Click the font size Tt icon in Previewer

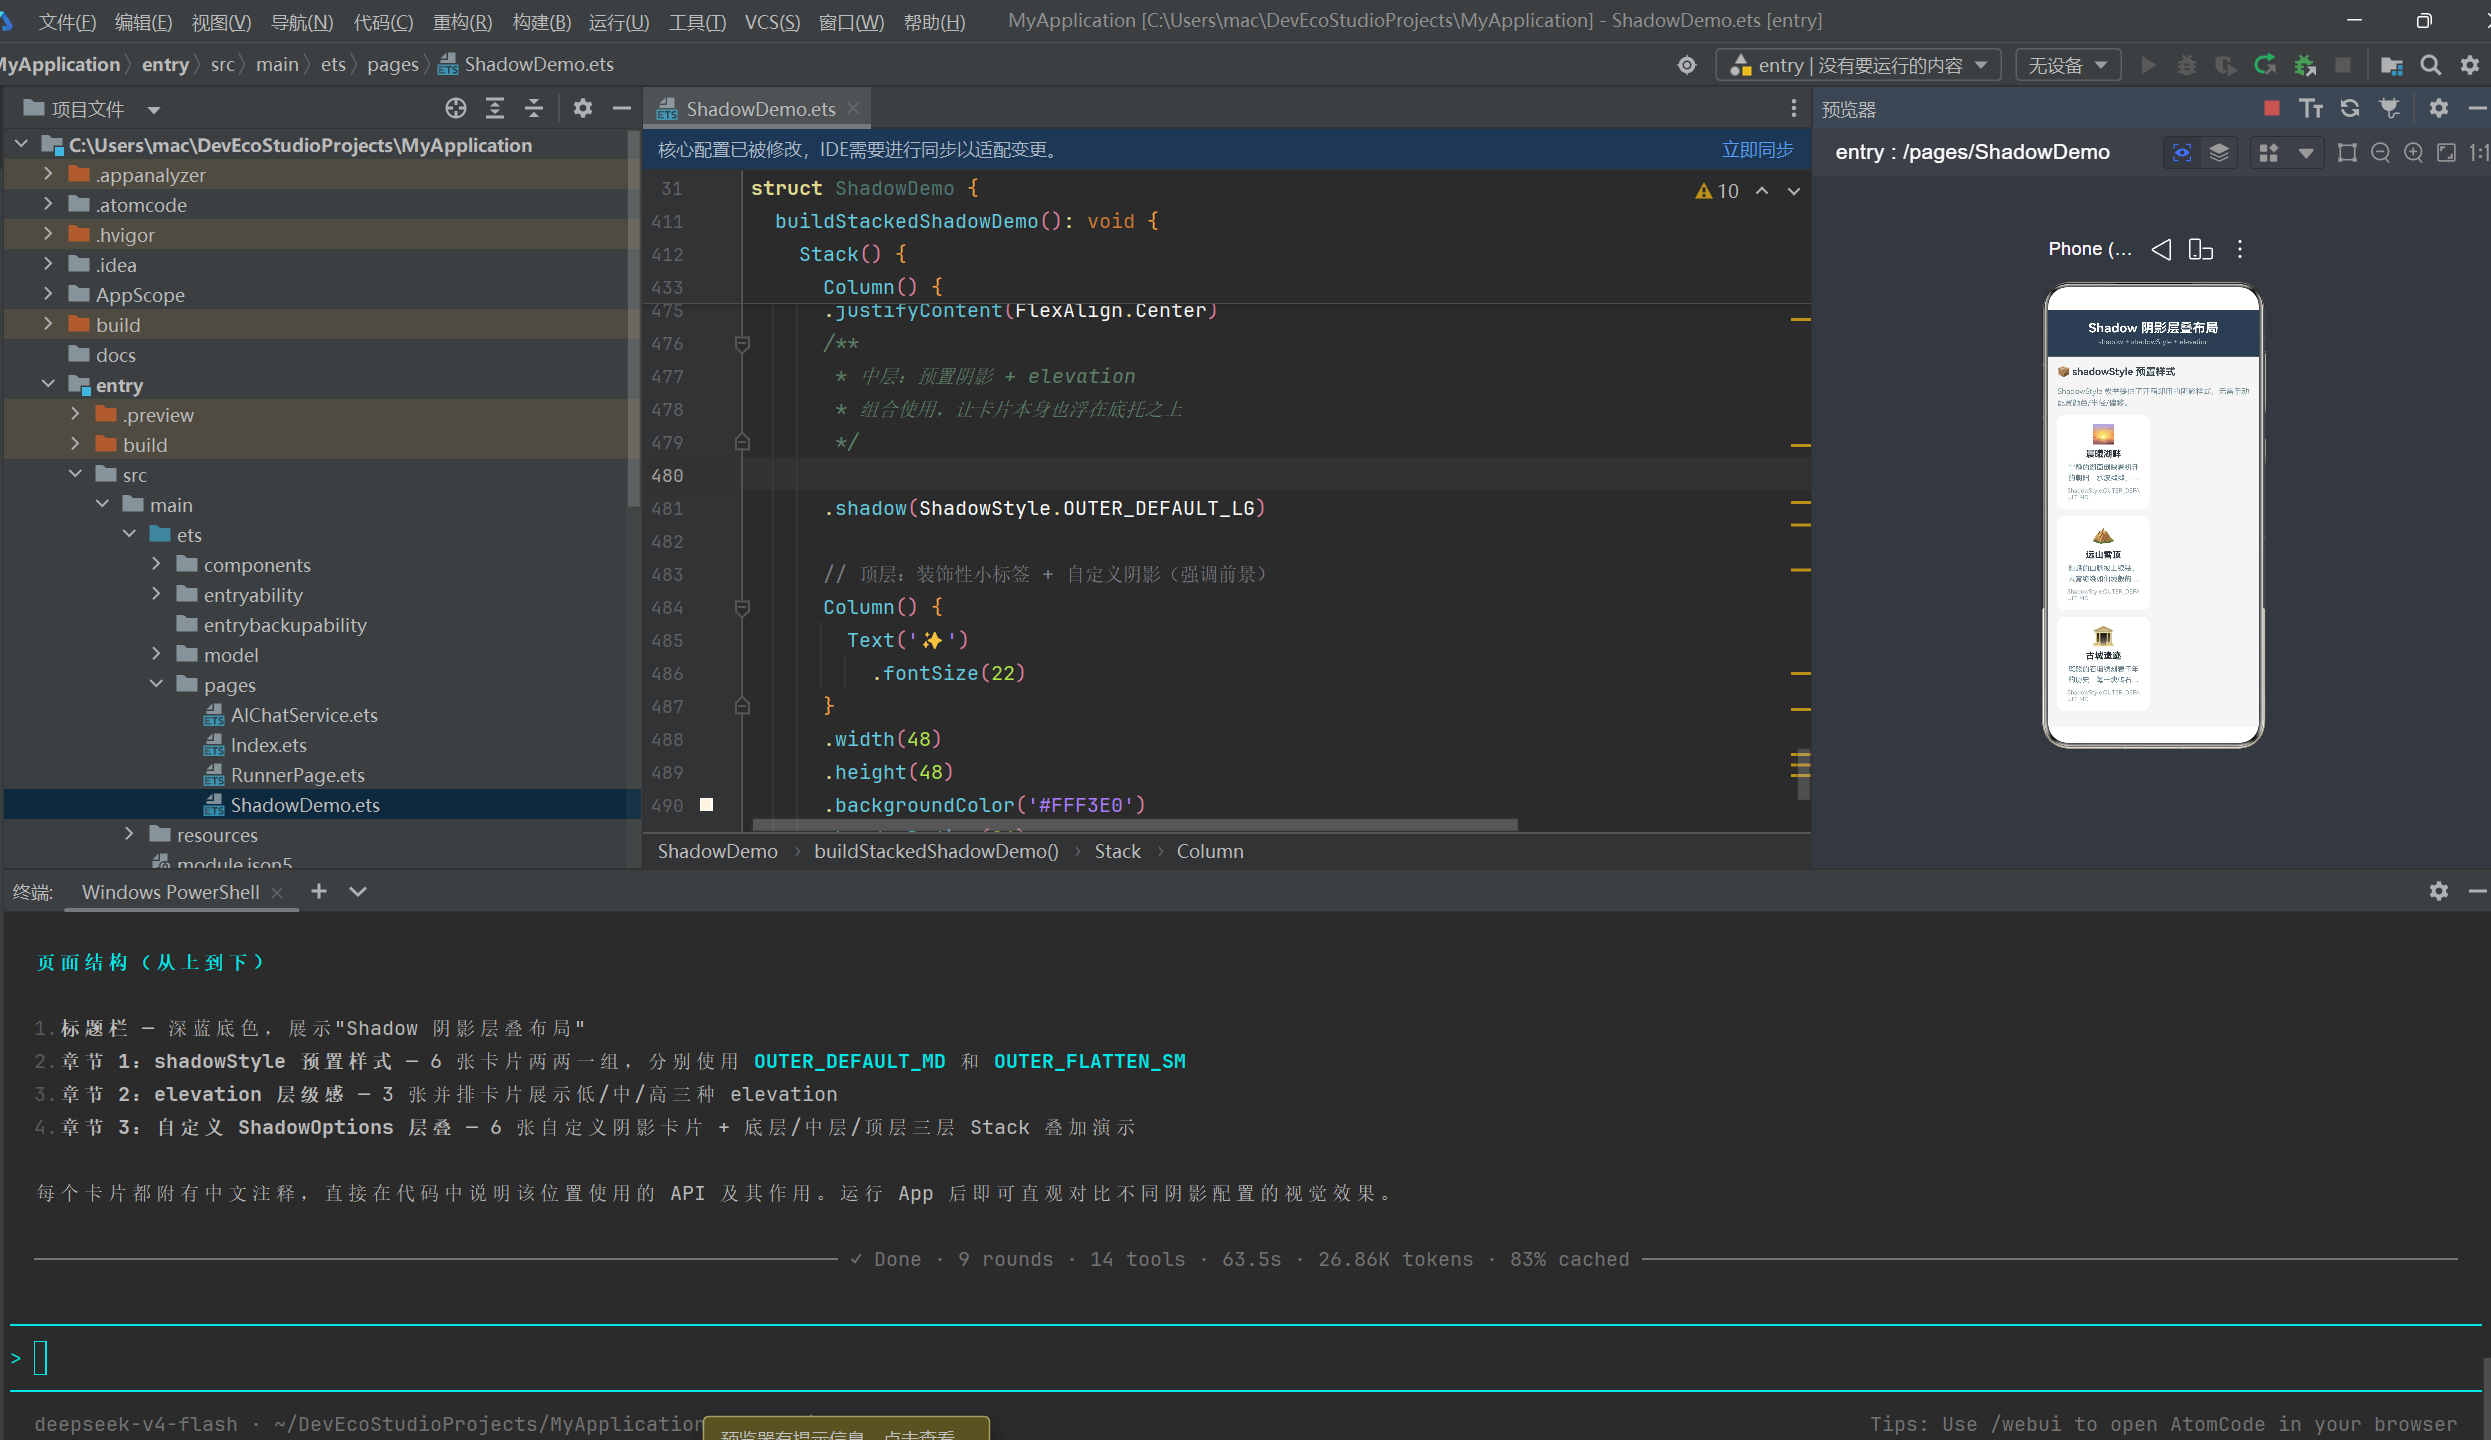pos(2311,108)
